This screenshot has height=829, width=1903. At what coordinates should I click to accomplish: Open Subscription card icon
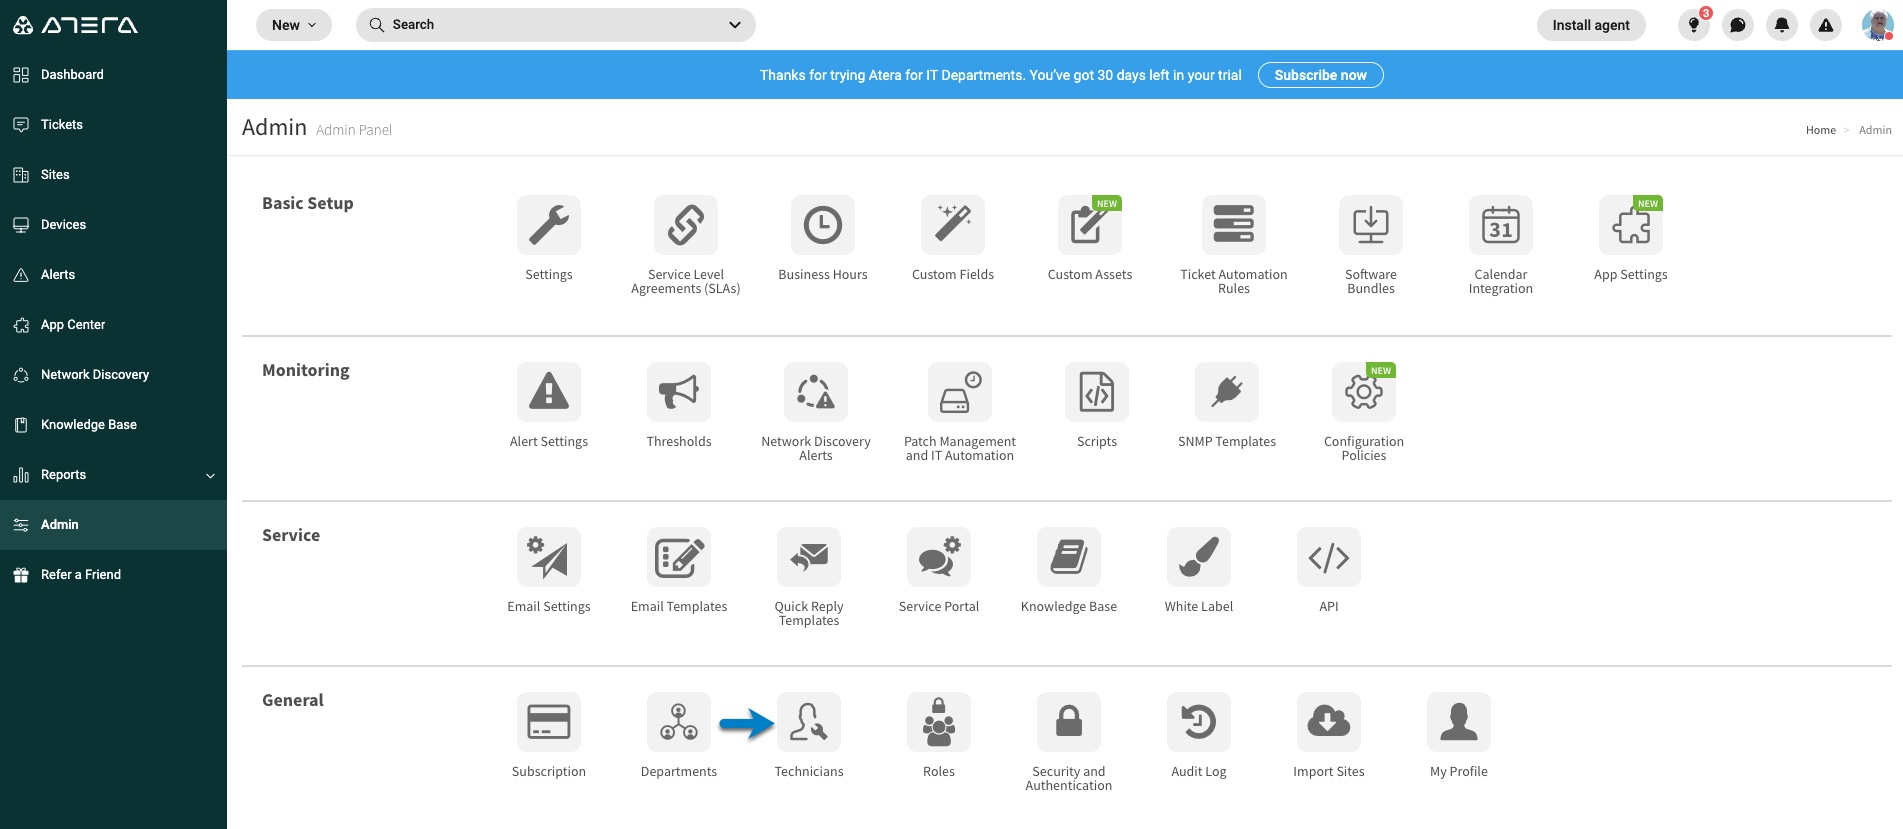549,722
